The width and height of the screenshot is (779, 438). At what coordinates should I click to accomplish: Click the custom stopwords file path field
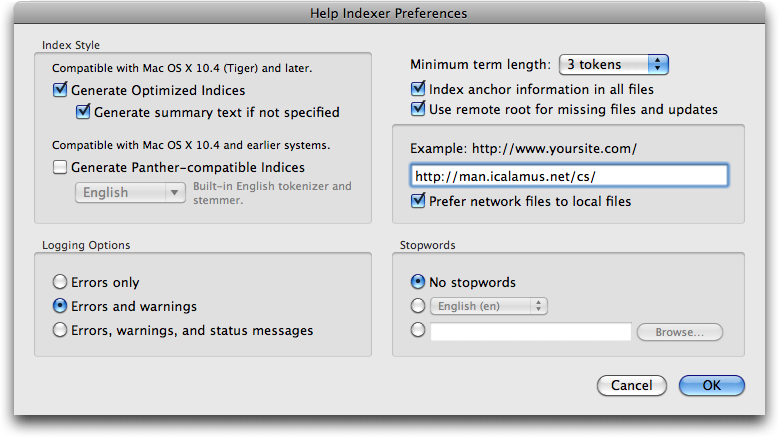click(x=530, y=332)
